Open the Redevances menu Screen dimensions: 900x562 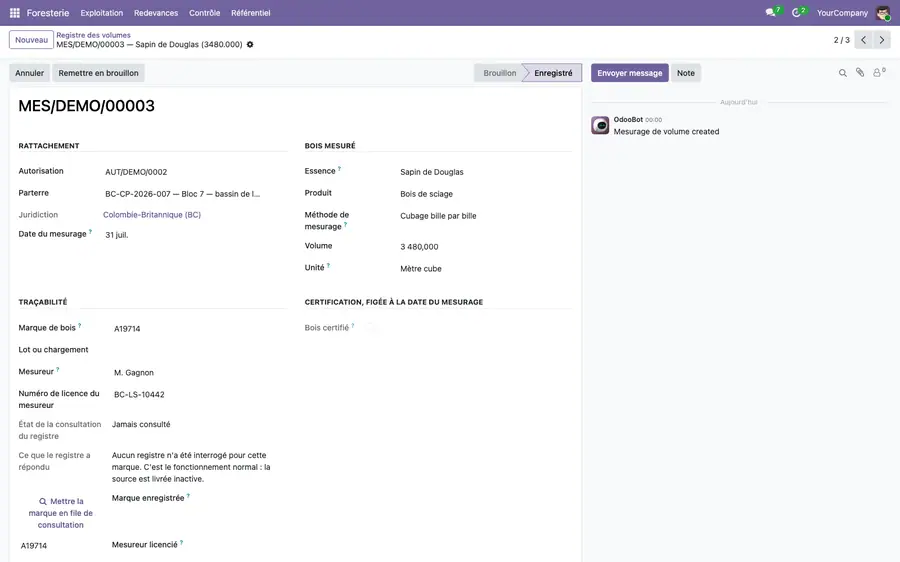coord(156,13)
